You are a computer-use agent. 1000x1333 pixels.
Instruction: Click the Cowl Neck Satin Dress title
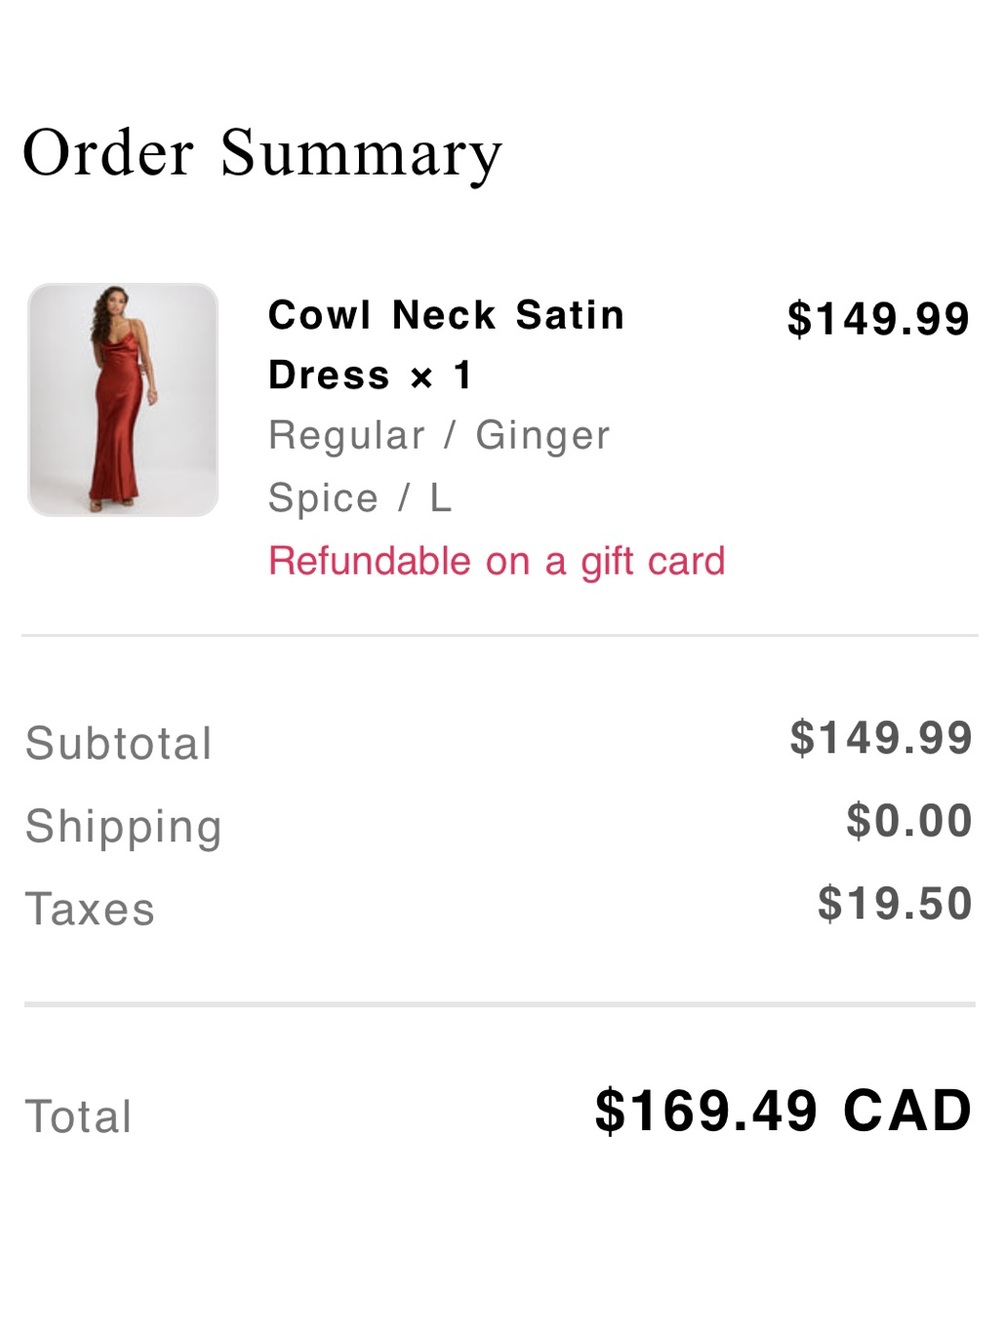coord(446,345)
